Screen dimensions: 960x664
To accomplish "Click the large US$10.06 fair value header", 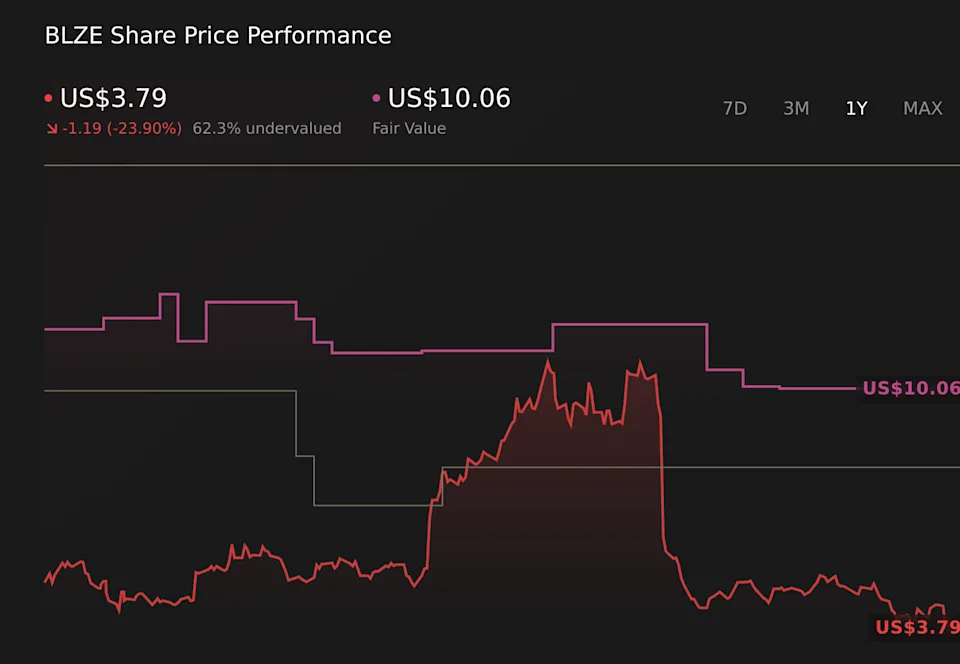I will click(449, 98).
